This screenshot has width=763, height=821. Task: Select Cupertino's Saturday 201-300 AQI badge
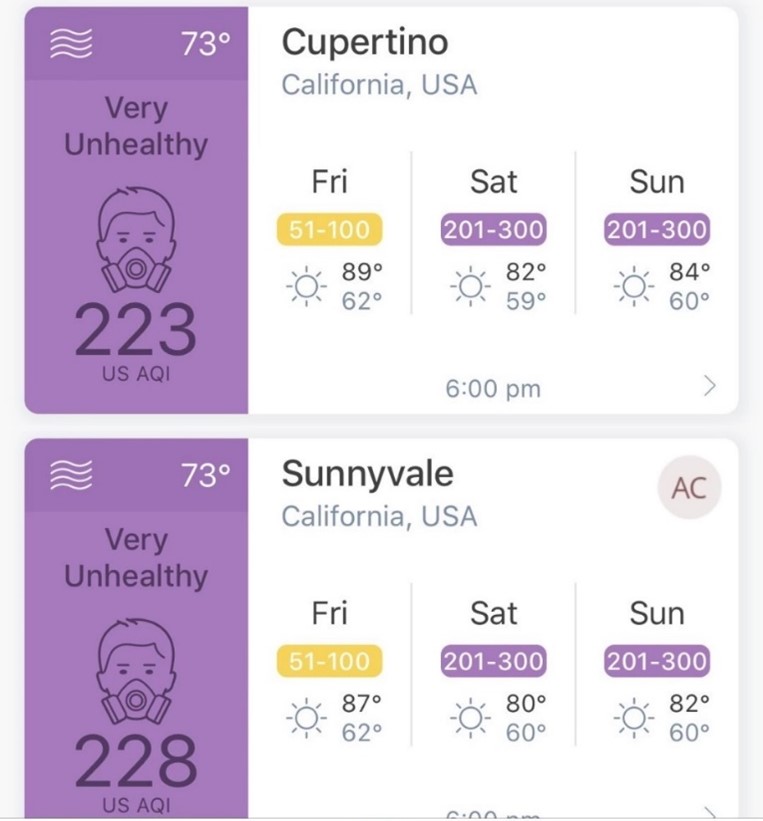[493, 230]
